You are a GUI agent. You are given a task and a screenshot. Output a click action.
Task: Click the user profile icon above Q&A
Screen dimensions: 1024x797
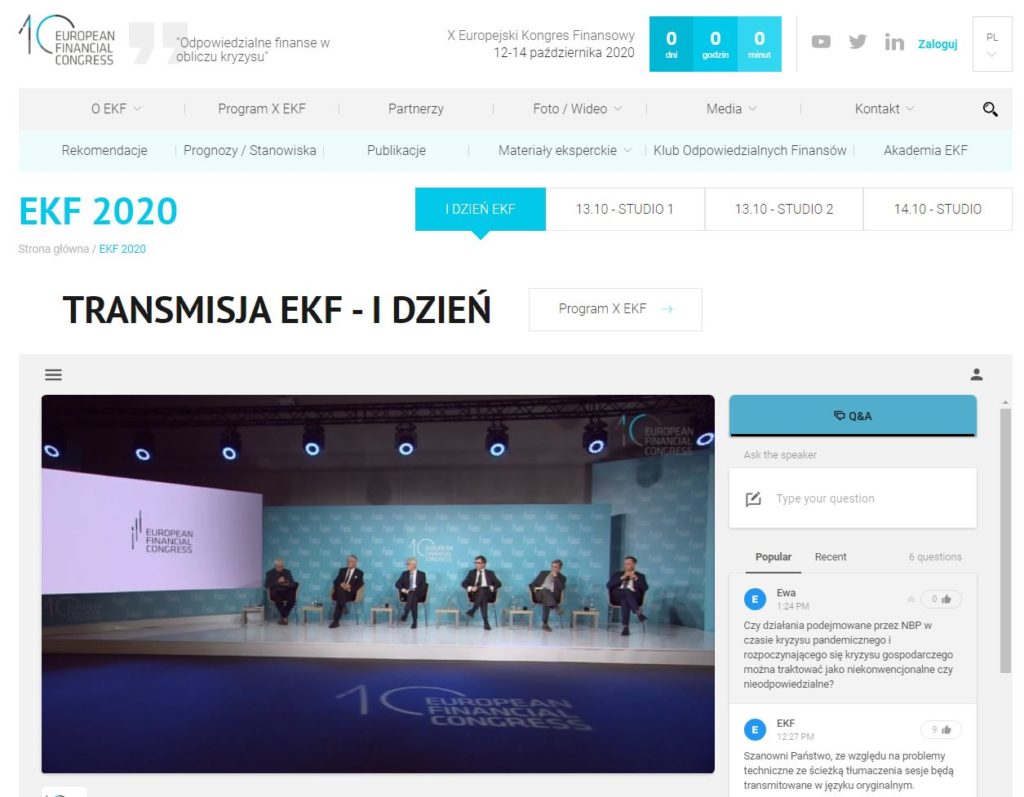point(976,374)
